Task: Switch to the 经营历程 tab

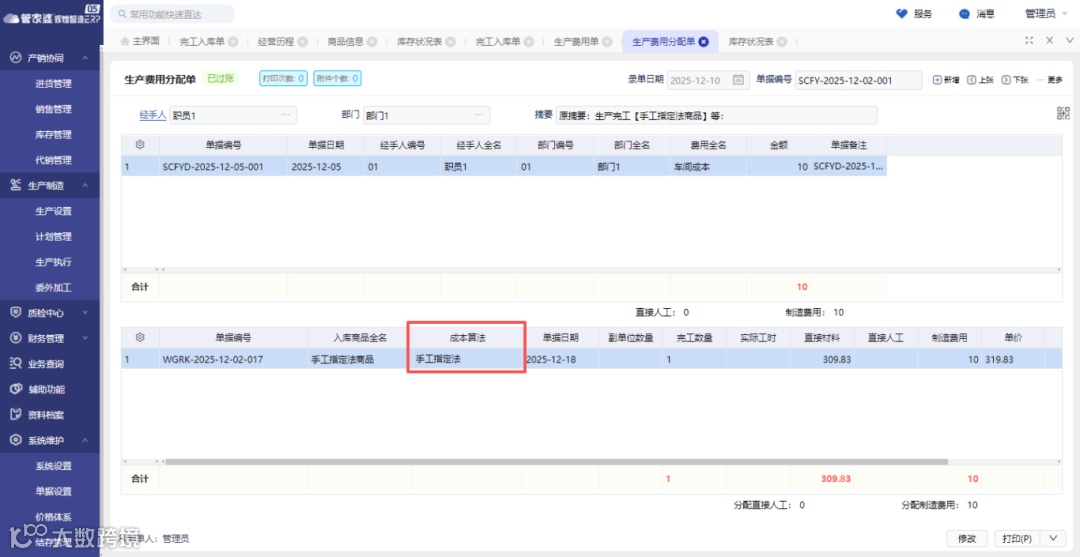Action: point(276,41)
